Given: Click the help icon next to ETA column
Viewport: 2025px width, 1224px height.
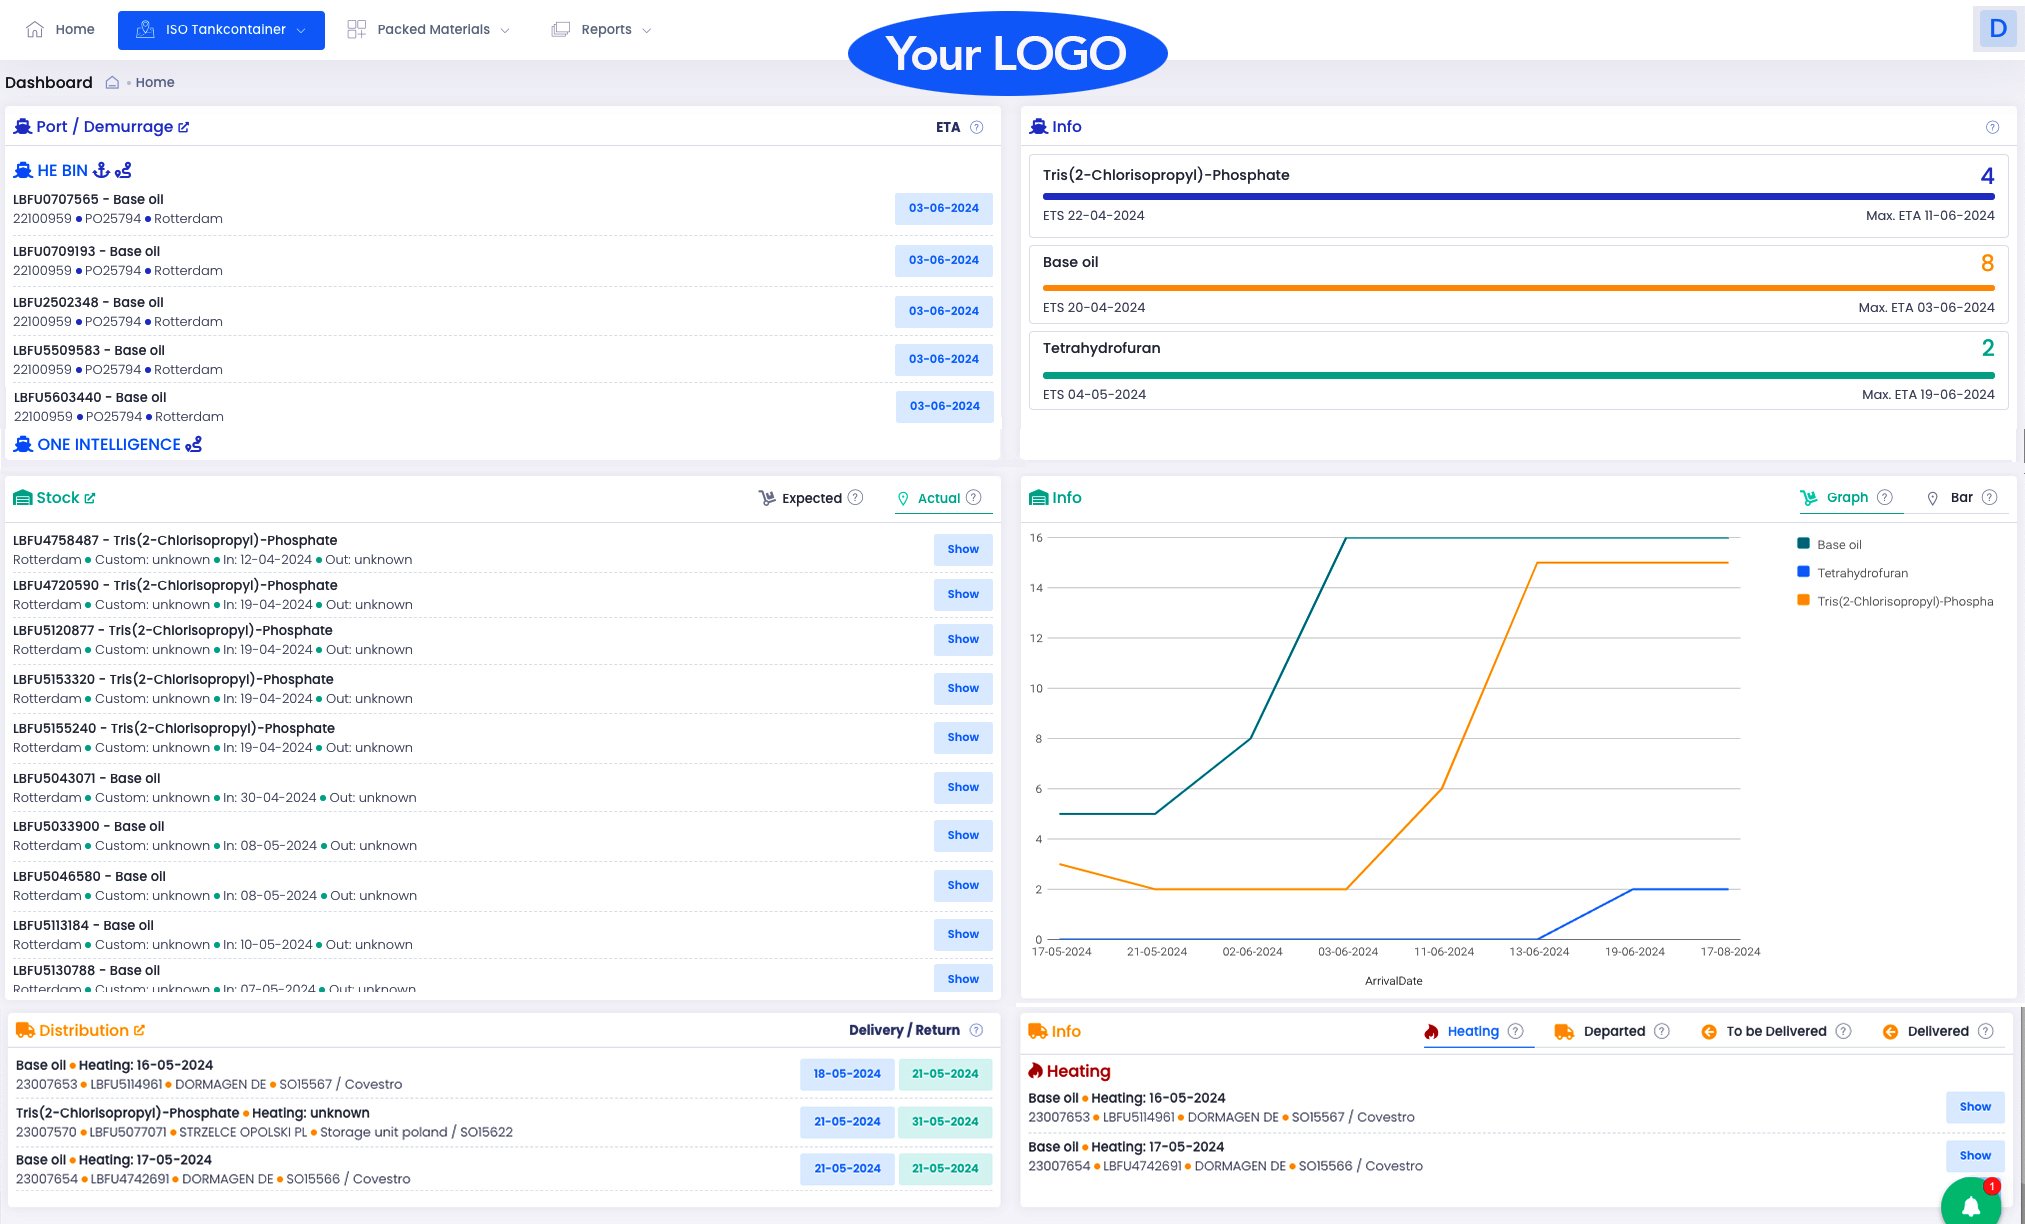Looking at the screenshot, I should tap(976, 127).
